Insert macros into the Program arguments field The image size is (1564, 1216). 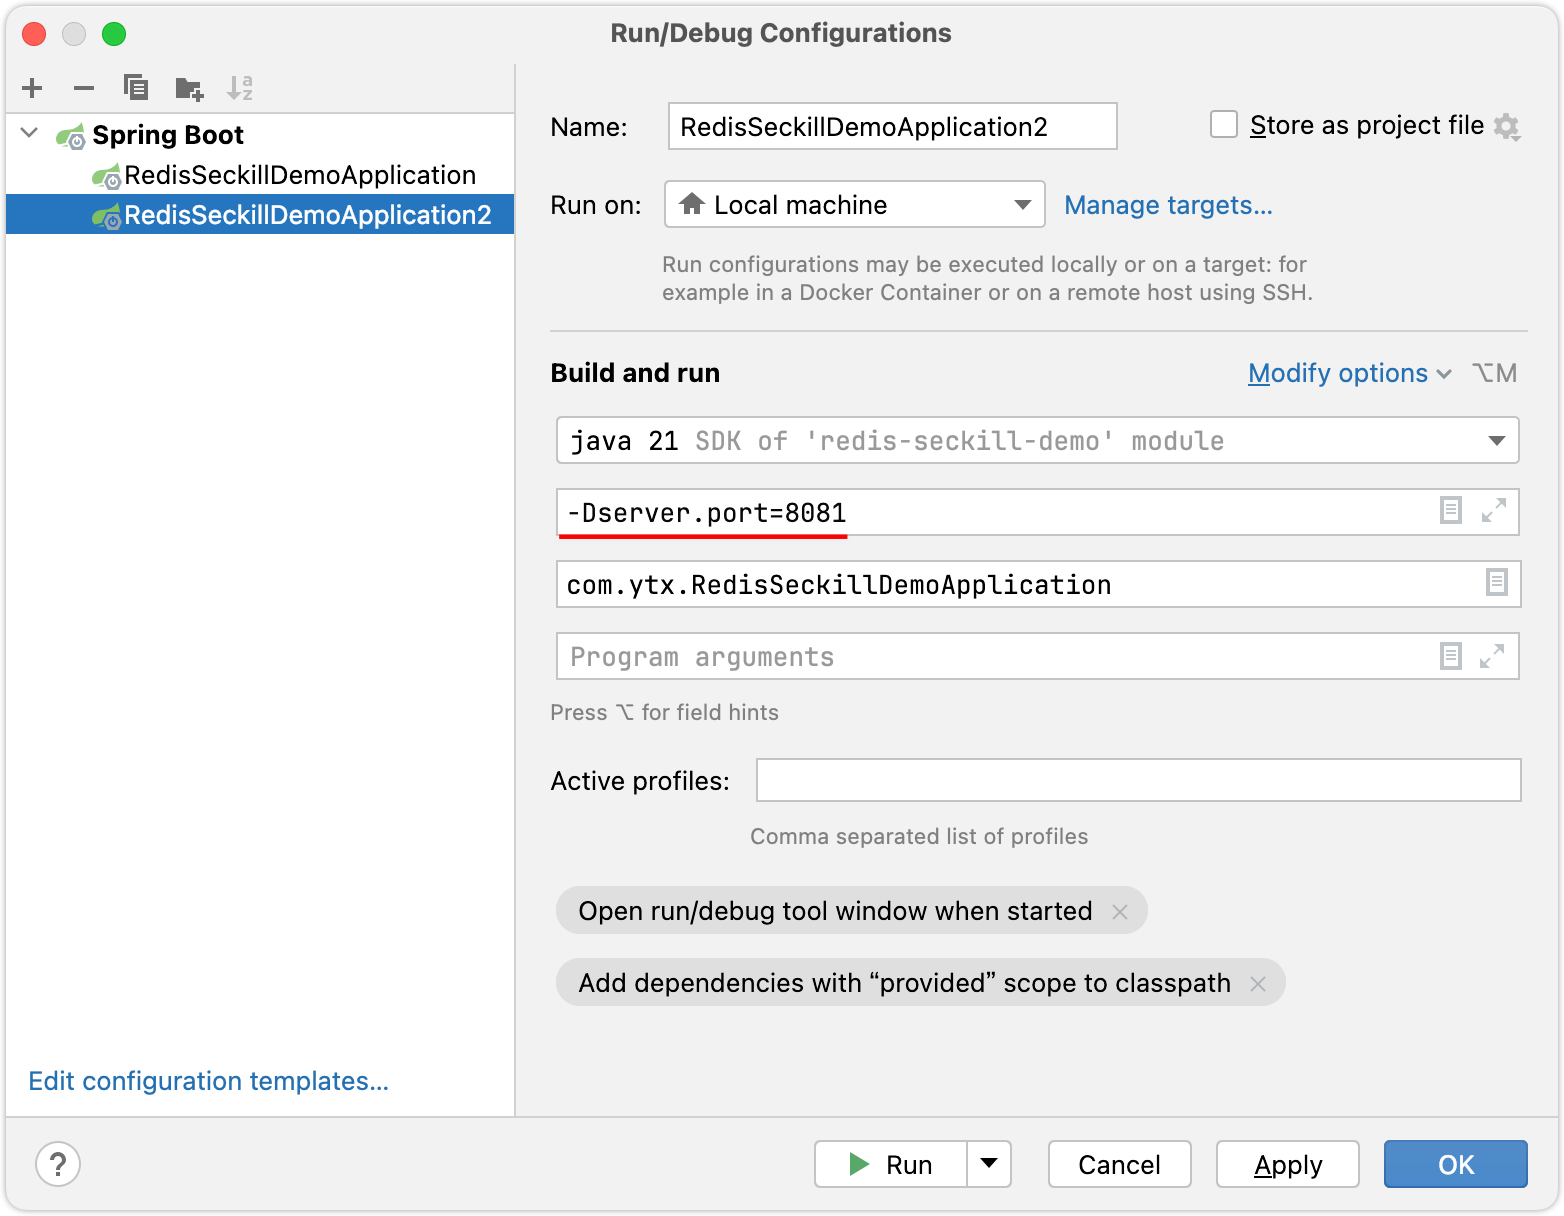pyautogui.click(x=1450, y=656)
